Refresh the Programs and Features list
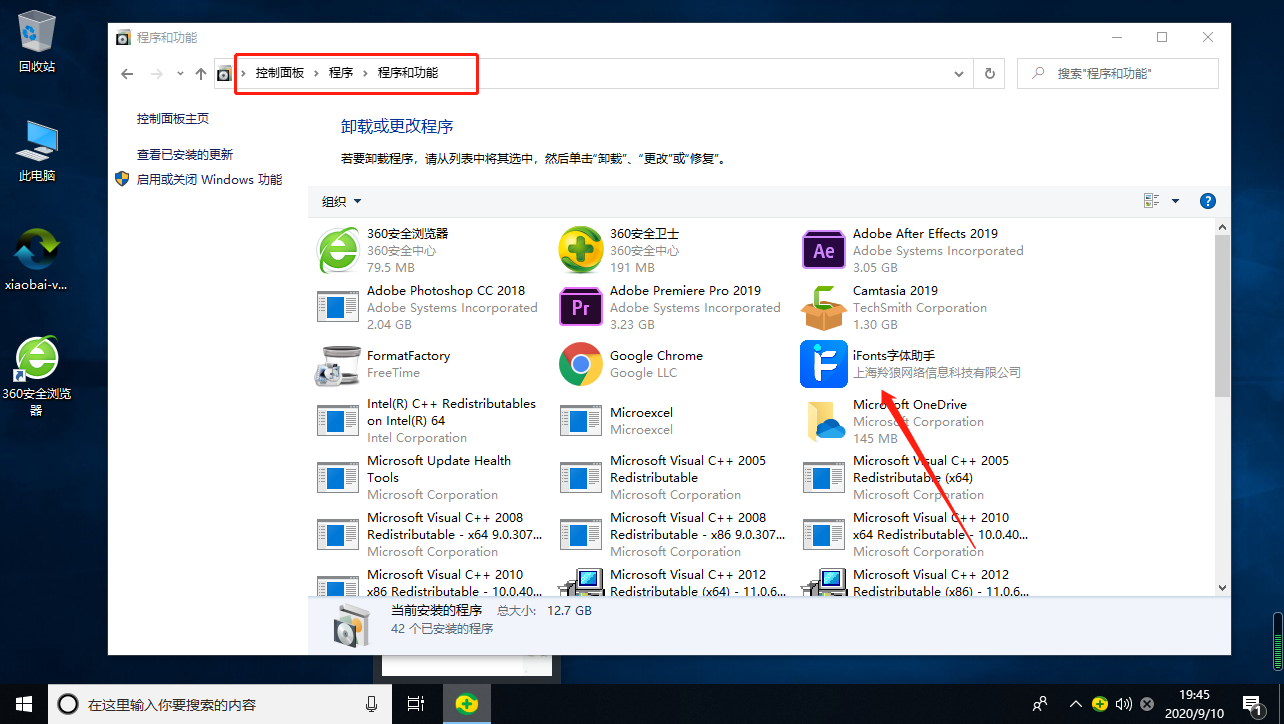 point(990,73)
